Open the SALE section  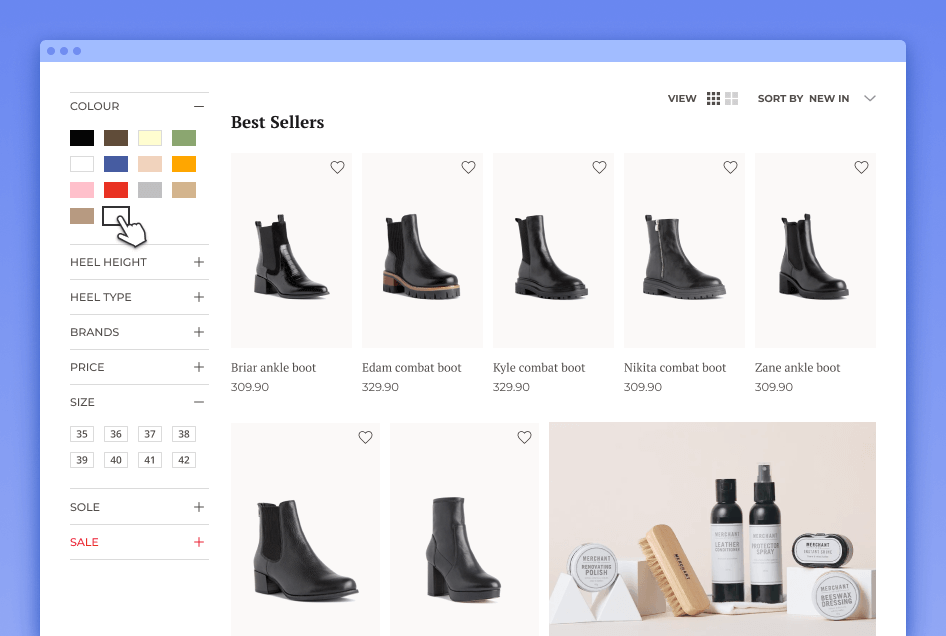tap(198, 542)
